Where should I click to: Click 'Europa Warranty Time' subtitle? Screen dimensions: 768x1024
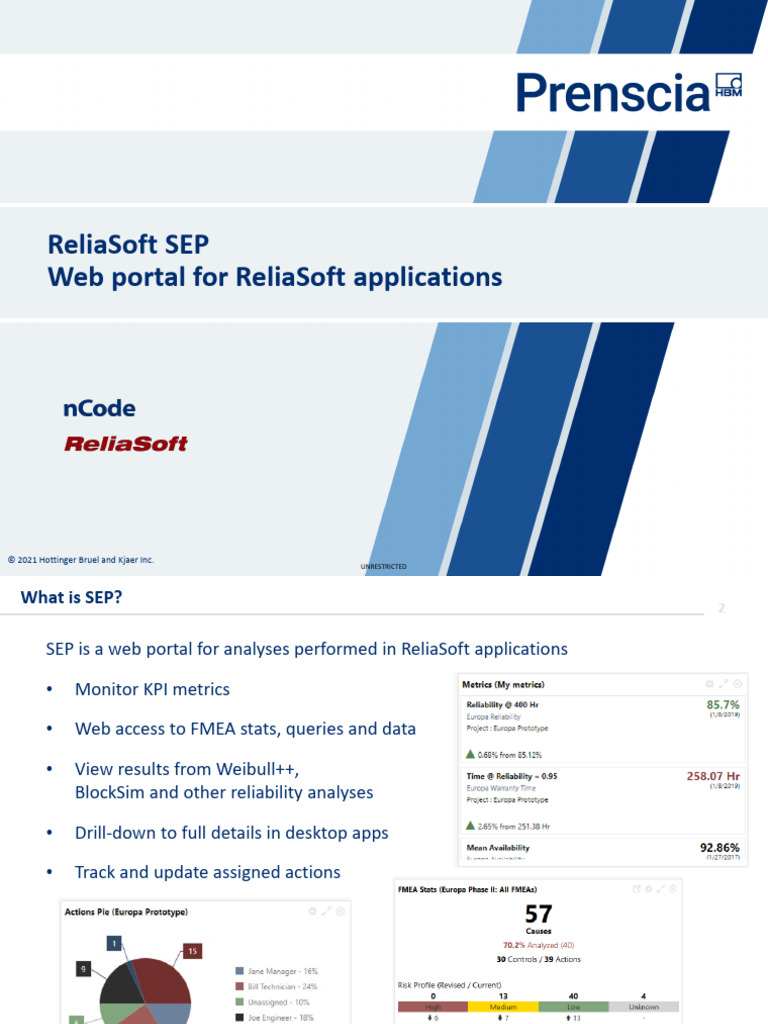tap(501, 788)
